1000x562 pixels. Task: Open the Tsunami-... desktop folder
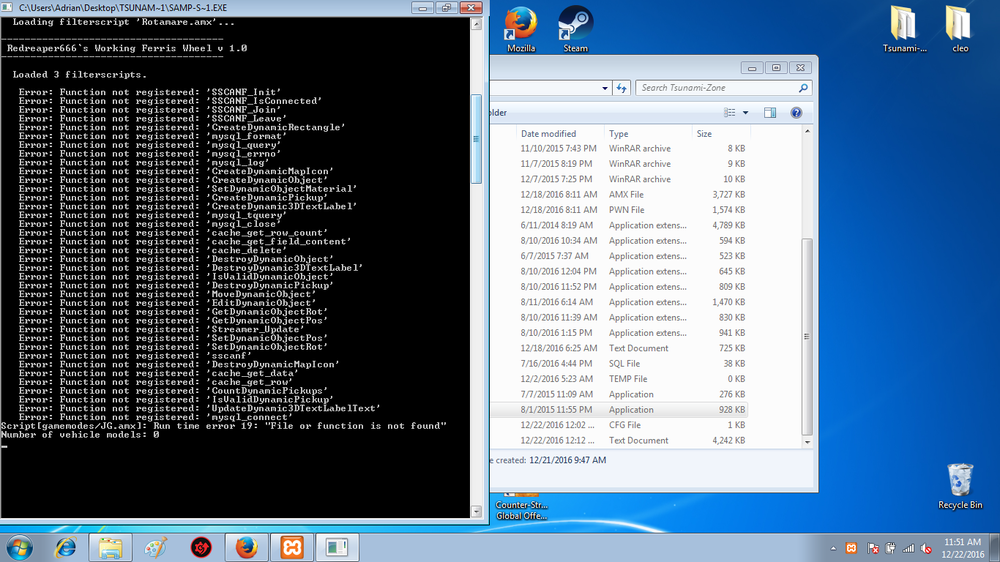pyautogui.click(x=904, y=29)
